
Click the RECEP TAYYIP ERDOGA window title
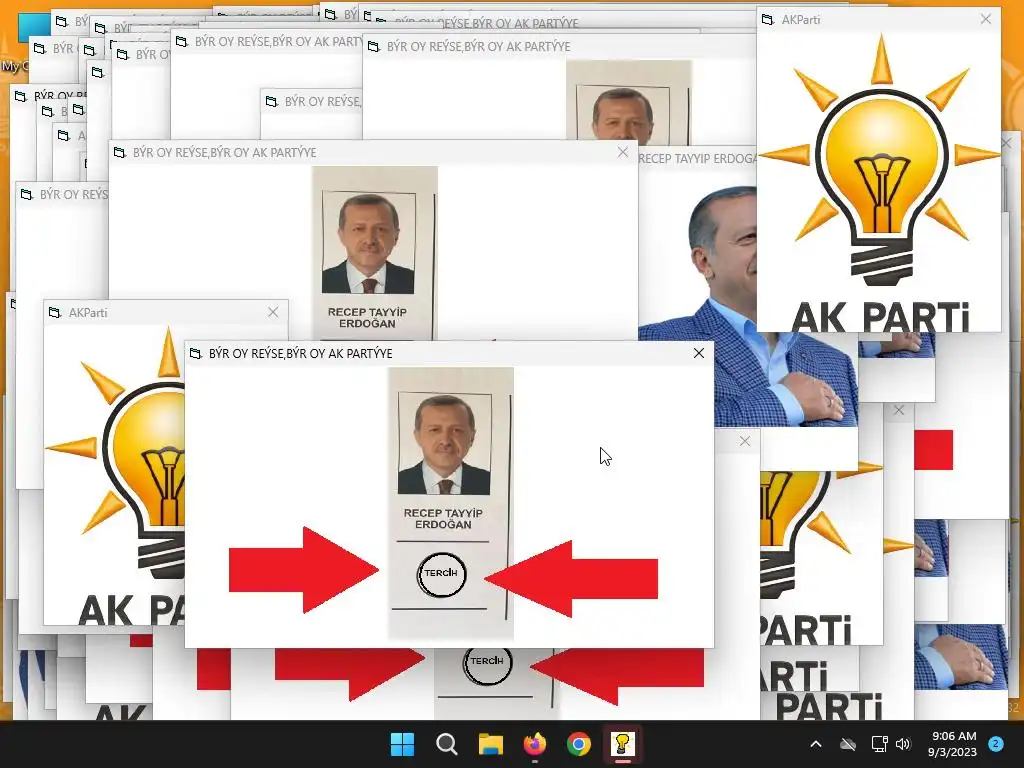(697, 158)
